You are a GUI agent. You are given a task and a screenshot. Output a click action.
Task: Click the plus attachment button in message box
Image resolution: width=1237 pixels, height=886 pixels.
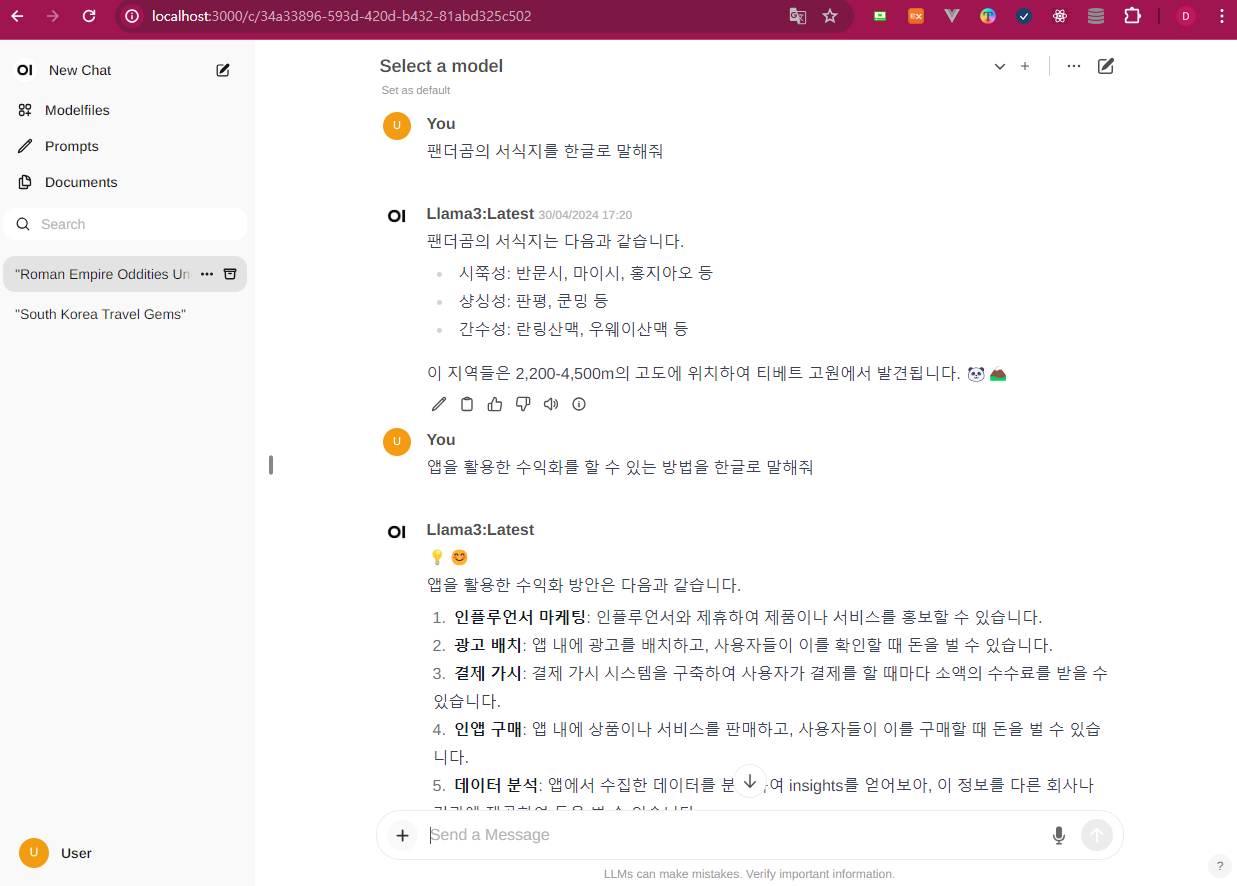tap(402, 835)
